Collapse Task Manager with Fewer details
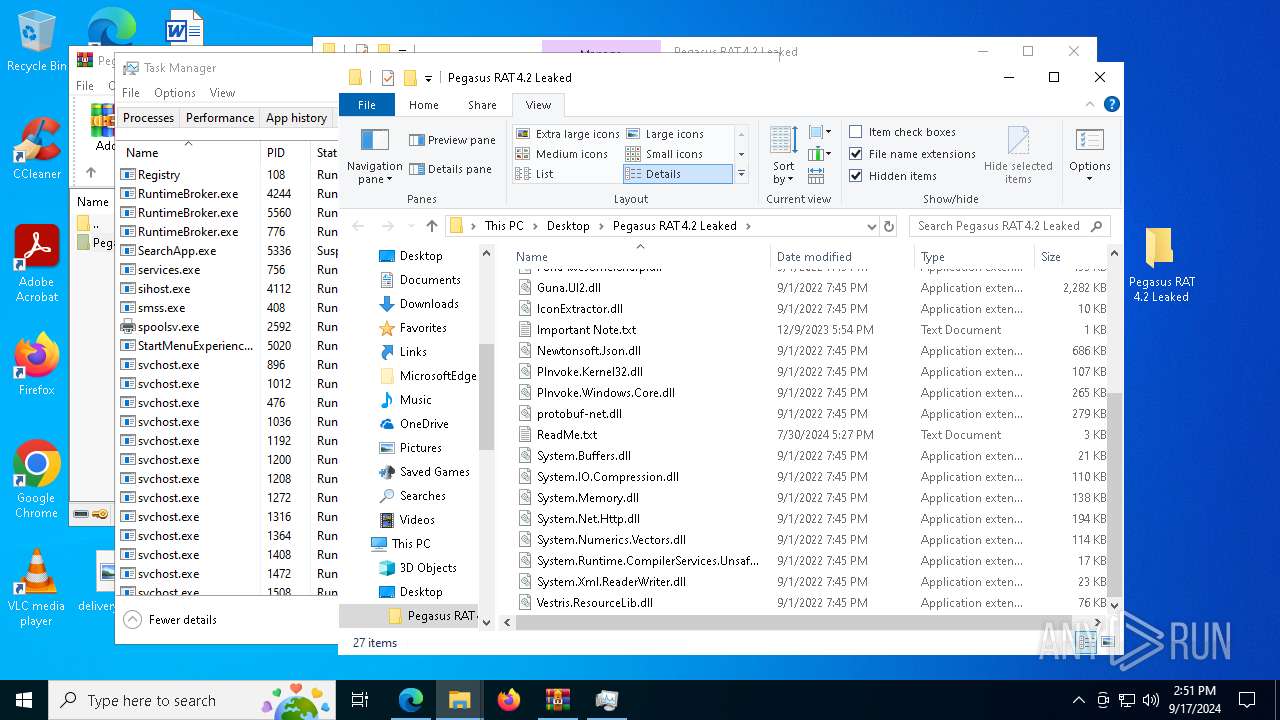Viewport: 1280px width, 720px height. tap(170, 620)
